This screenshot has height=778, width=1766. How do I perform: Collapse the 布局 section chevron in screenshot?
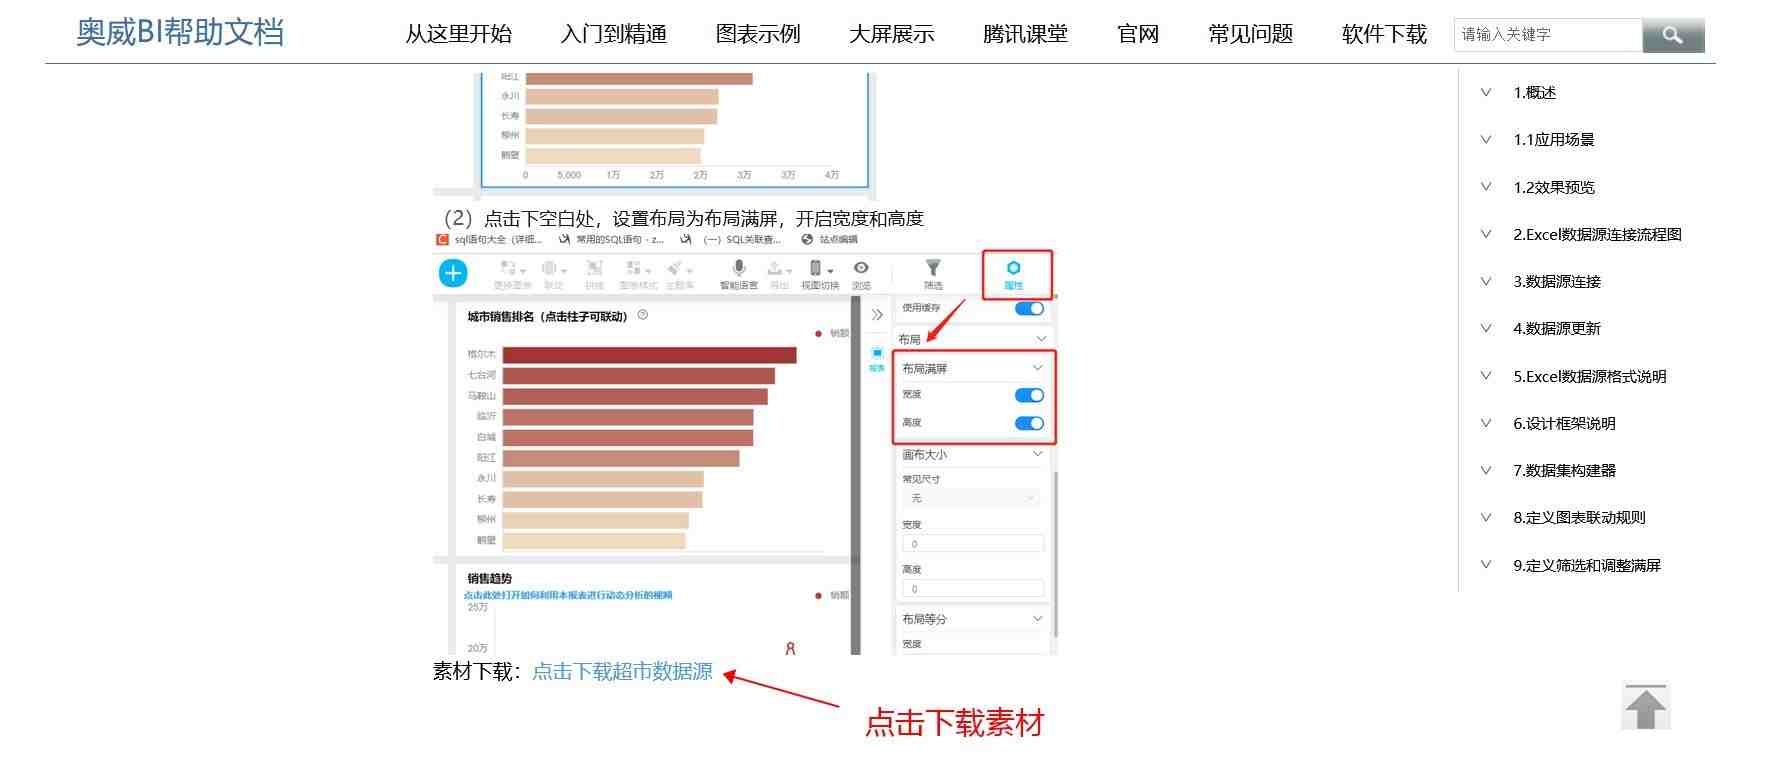pyautogui.click(x=1041, y=339)
